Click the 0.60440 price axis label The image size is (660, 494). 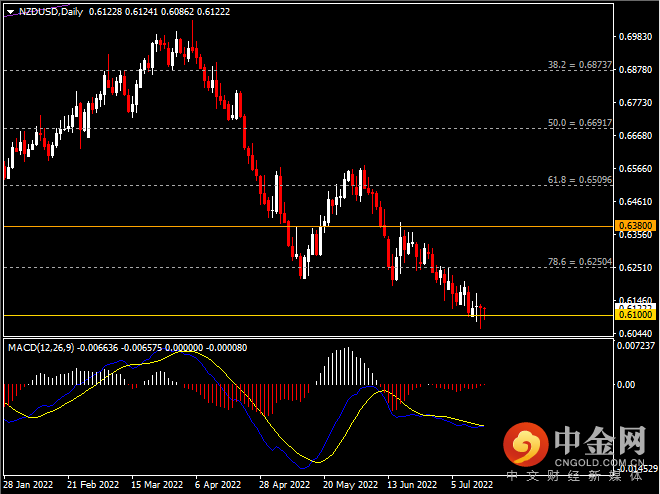click(635, 334)
